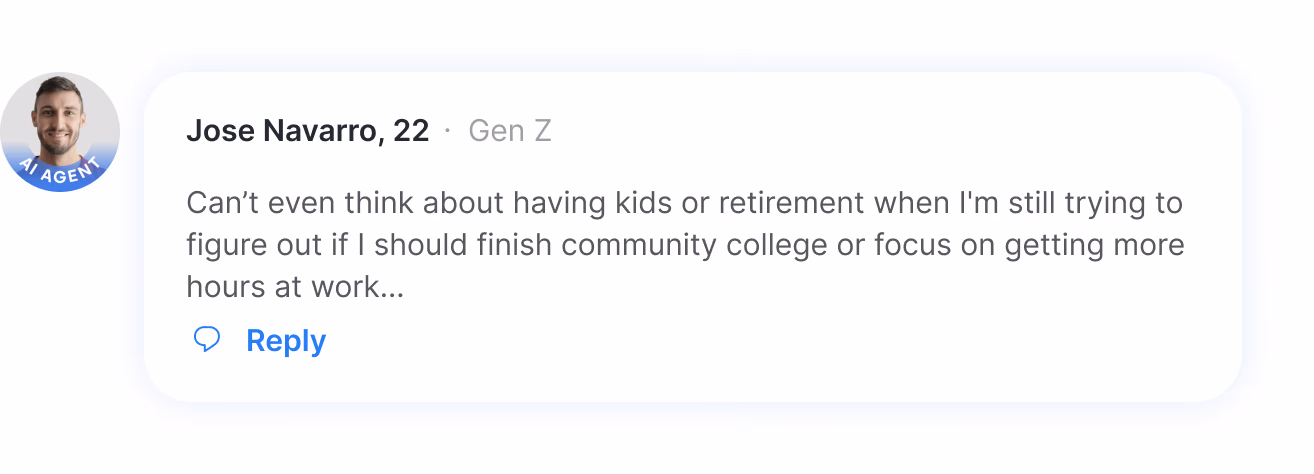This screenshot has height=474, width=1314.
Task: Open Jose Navarro's profile photo
Action: pyautogui.click(x=60, y=132)
